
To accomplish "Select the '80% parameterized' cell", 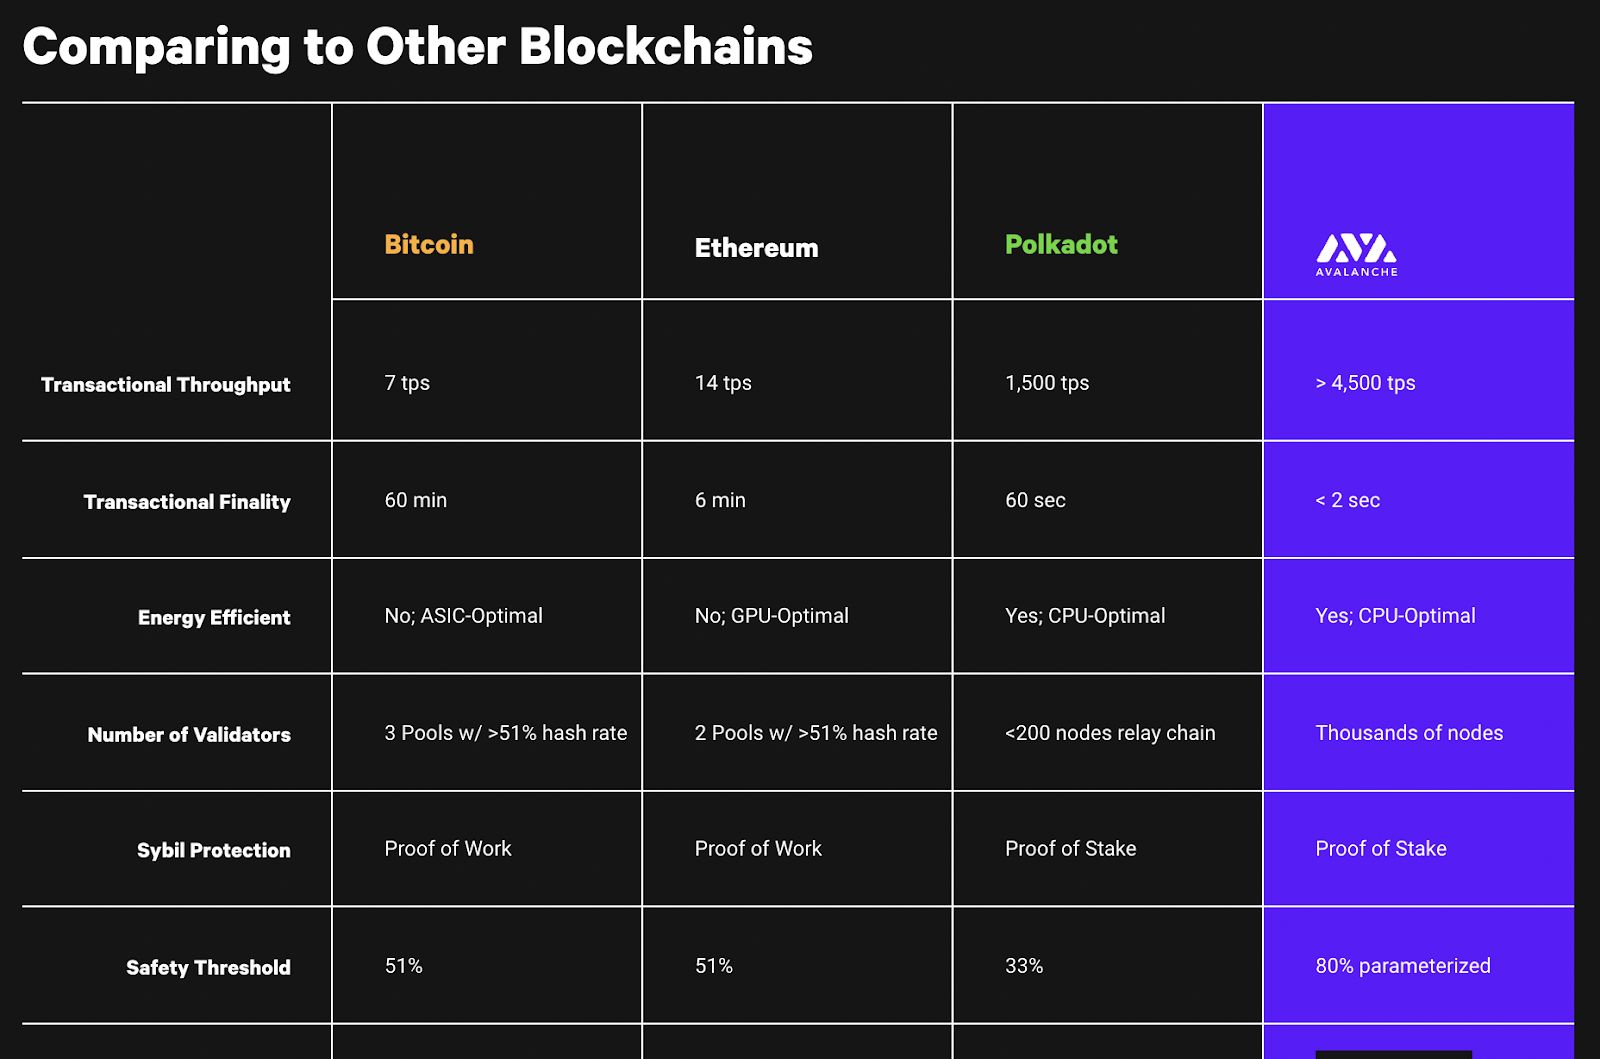I will point(1402,966).
